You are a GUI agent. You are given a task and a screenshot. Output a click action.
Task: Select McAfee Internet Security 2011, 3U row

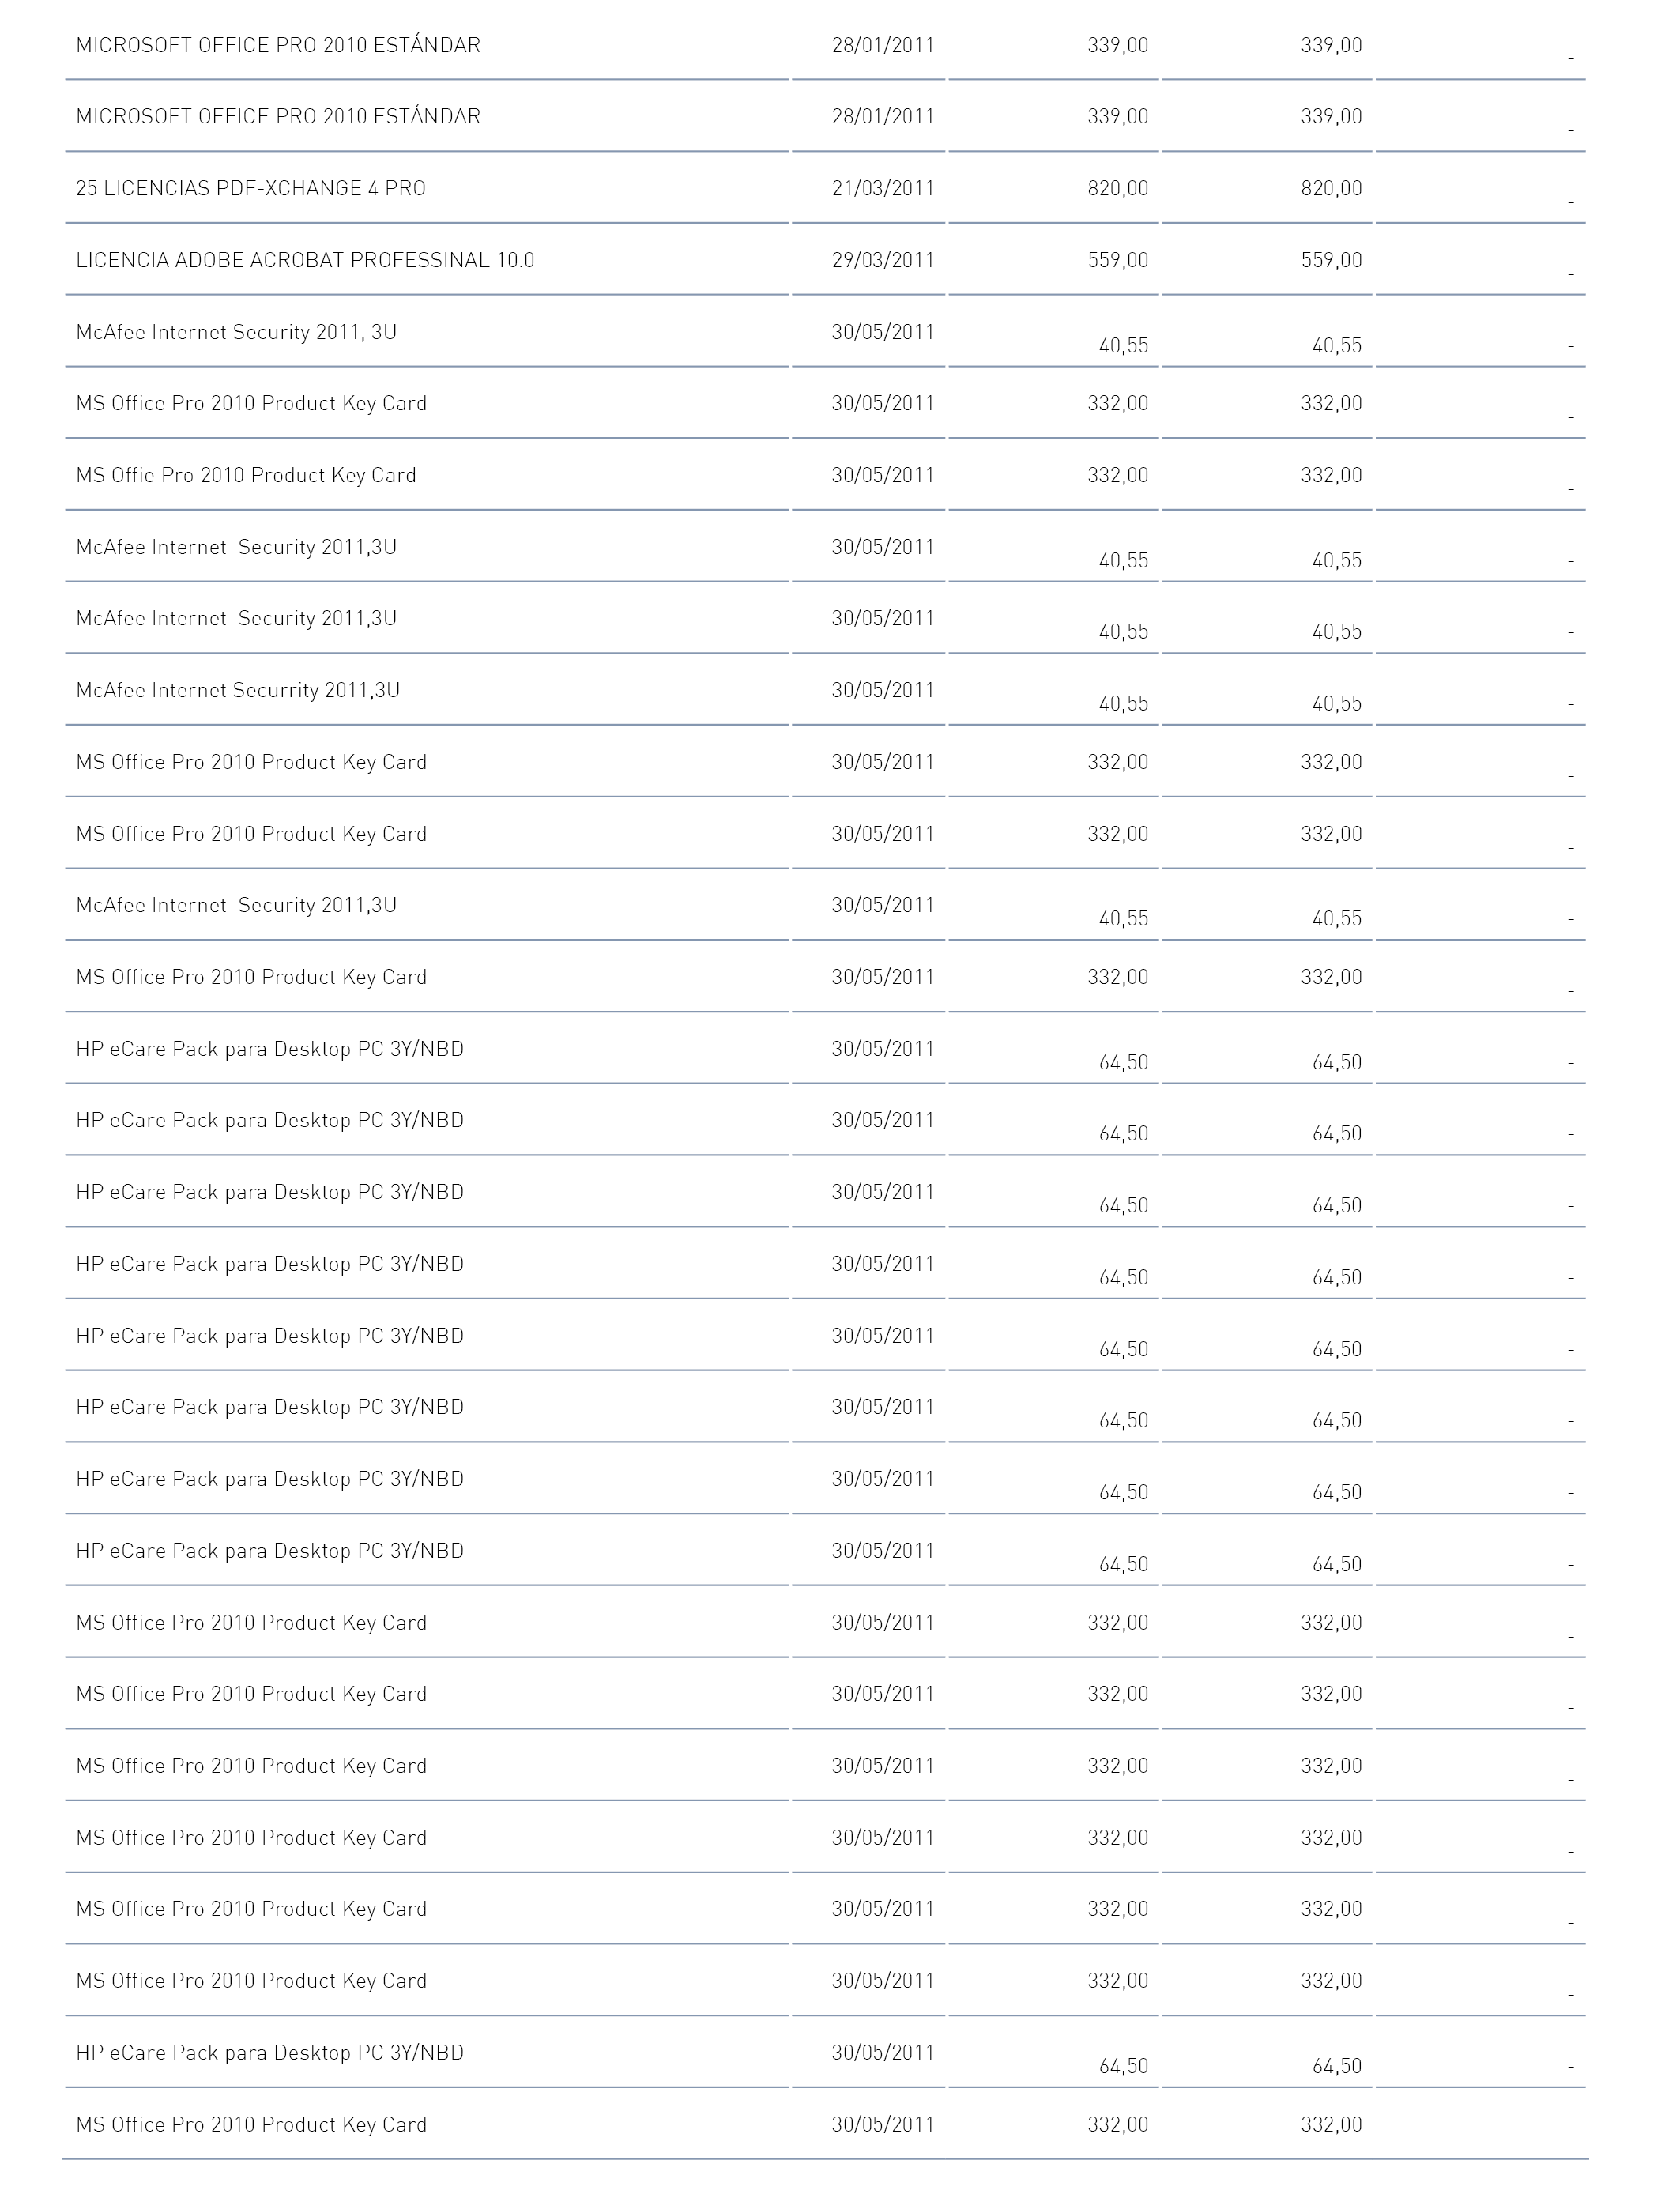(x=825, y=332)
